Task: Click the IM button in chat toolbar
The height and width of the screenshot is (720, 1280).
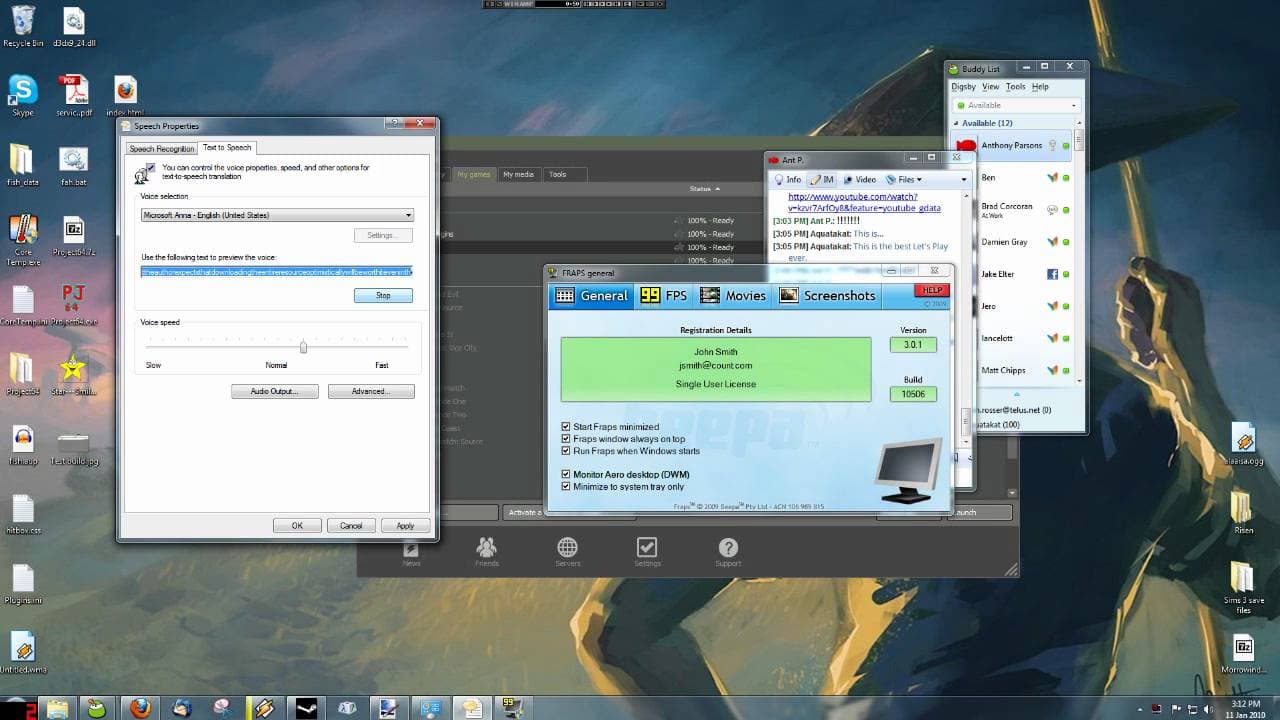Action: click(x=822, y=180)
